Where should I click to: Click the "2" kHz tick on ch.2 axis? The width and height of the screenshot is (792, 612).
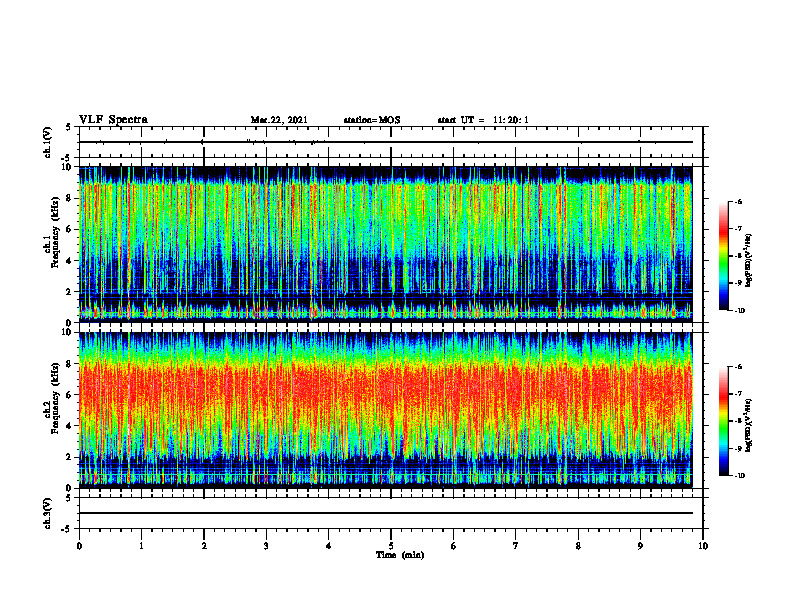point(70,457)
